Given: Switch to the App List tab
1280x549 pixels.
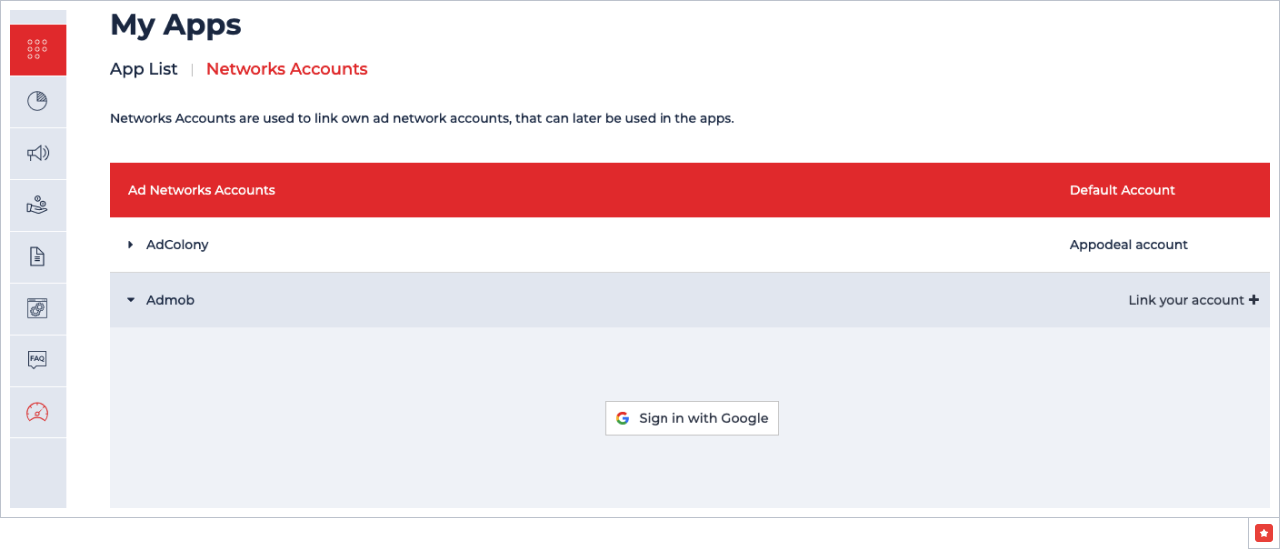Looking at the screenshot, I should click(144, 69).
